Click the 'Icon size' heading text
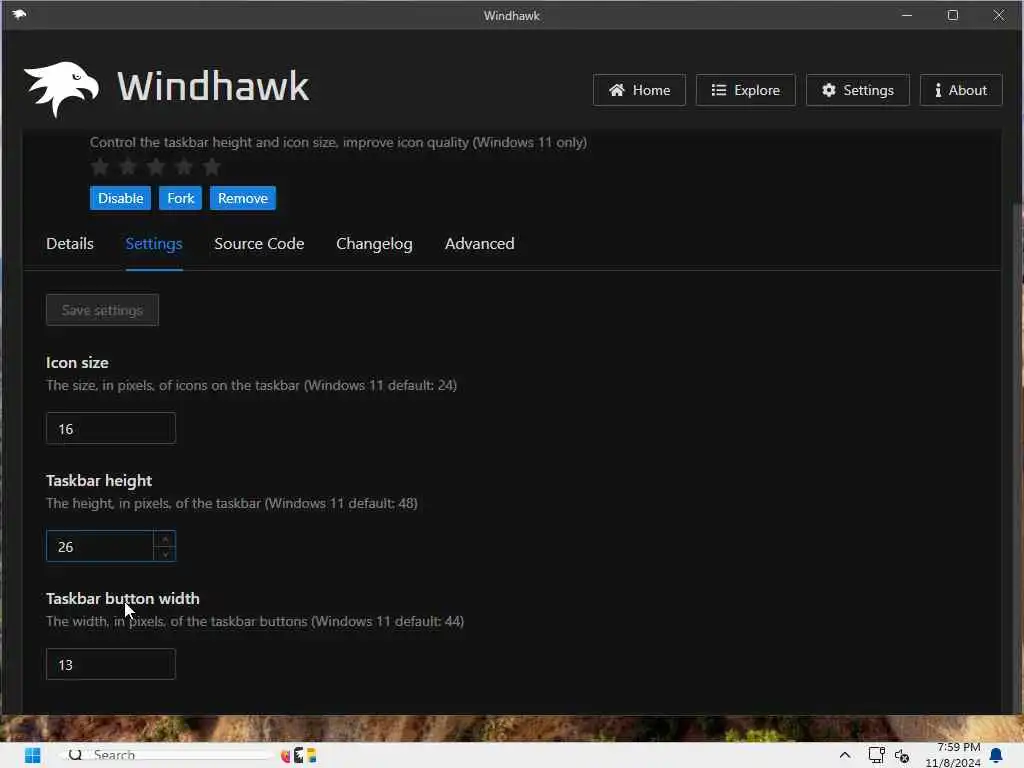This screenshot has width=1024, height=768. [77, 362]
